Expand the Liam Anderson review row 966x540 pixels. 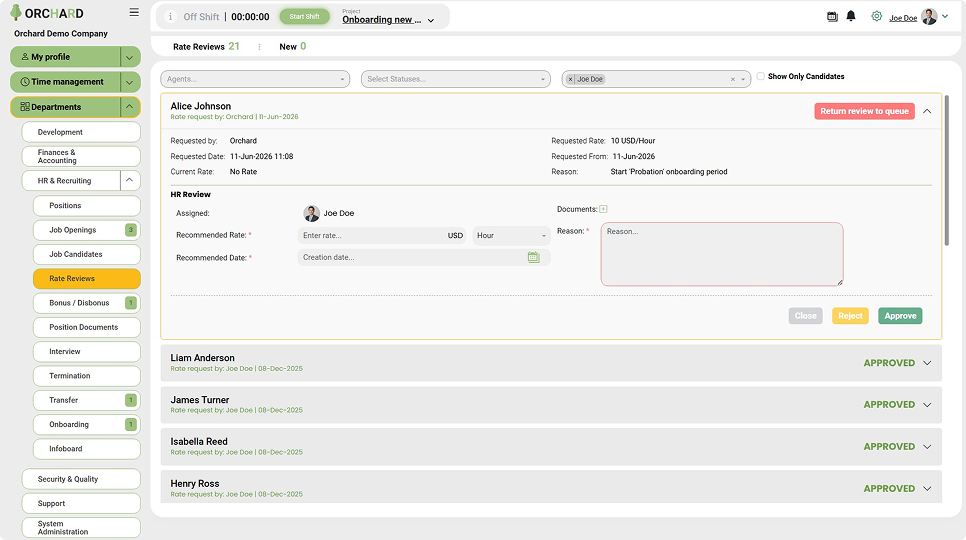click(927, 363)
